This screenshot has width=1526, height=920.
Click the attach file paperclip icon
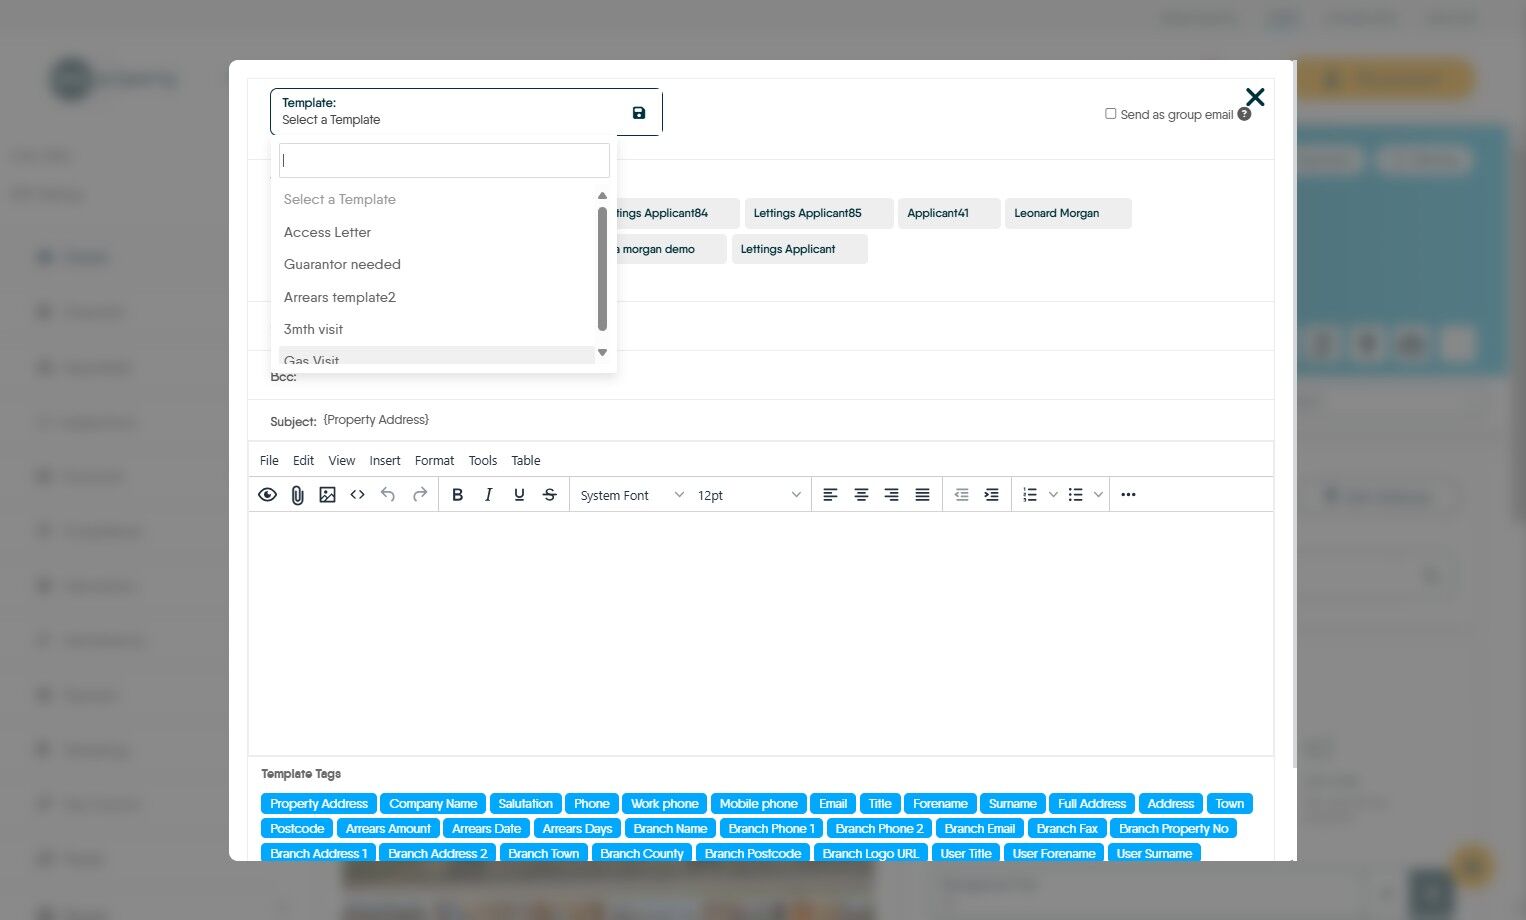tap(297, 495)
